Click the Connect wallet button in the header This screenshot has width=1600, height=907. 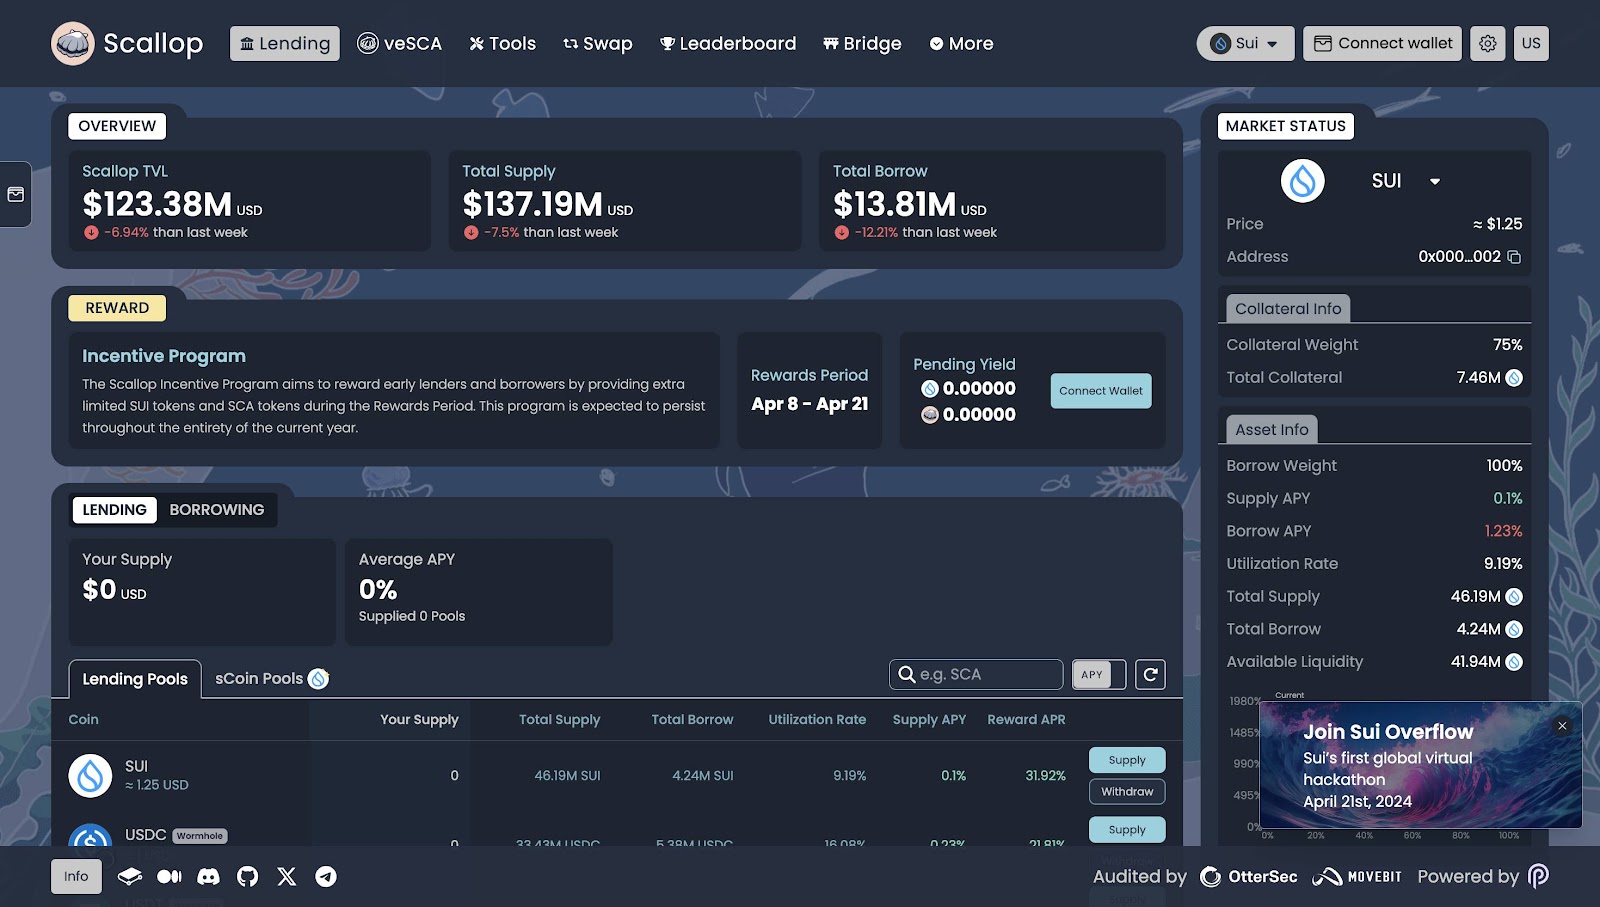tap(1382, 43)
